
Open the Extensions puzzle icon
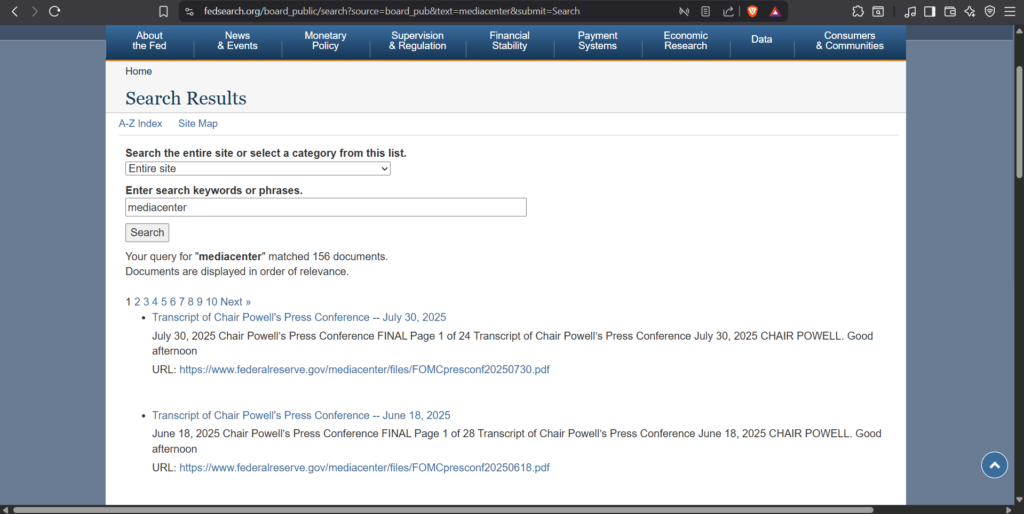(858, 11)
